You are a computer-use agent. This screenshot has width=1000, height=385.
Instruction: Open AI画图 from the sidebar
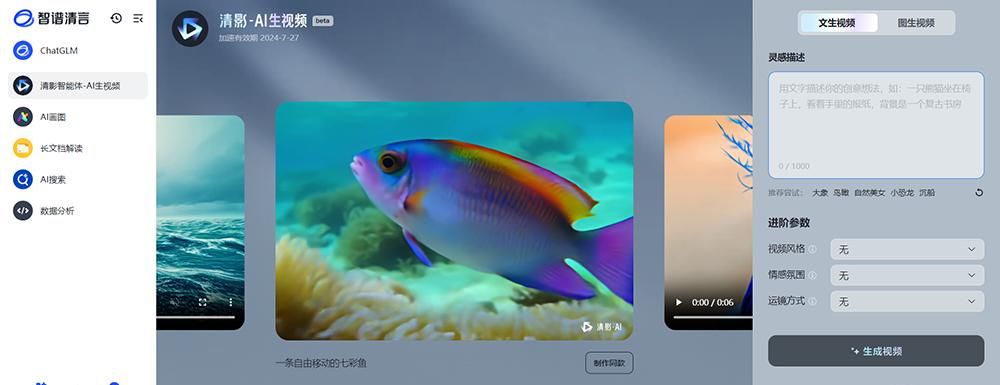(x=78, y=117)
